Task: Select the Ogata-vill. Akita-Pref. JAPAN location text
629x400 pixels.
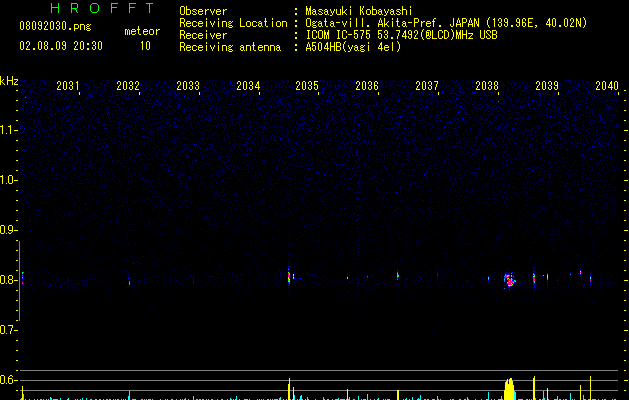Action: tap(446, 23)
